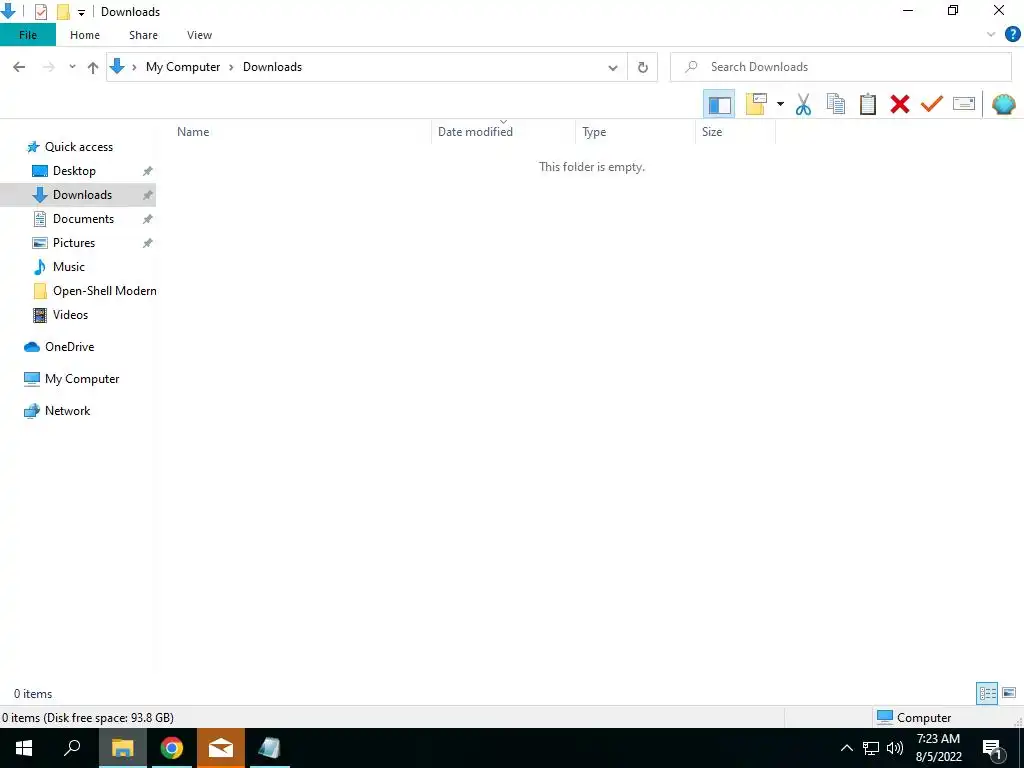
Task: Click the Computer zone in status bar
Action: 914,718
